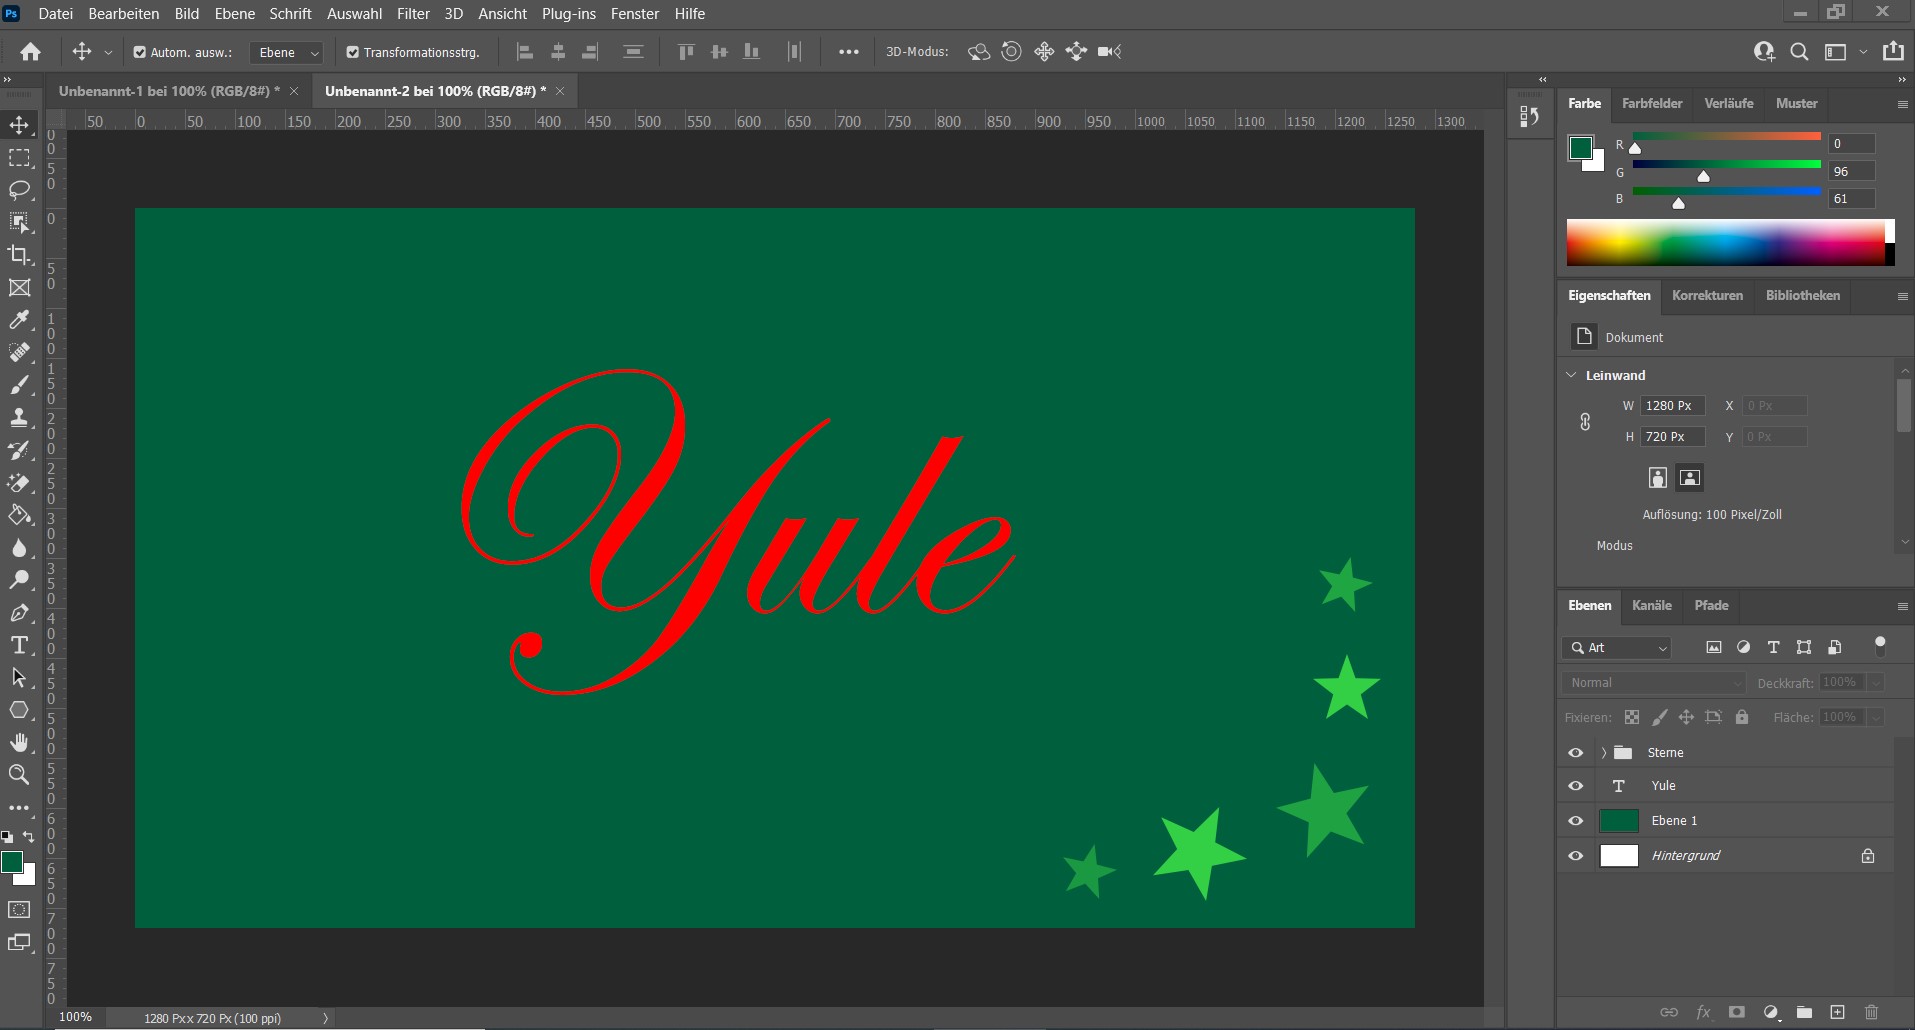1915x1030 pixels.
Task: Expand the Sterne layer group
Action: point(1603,753)
